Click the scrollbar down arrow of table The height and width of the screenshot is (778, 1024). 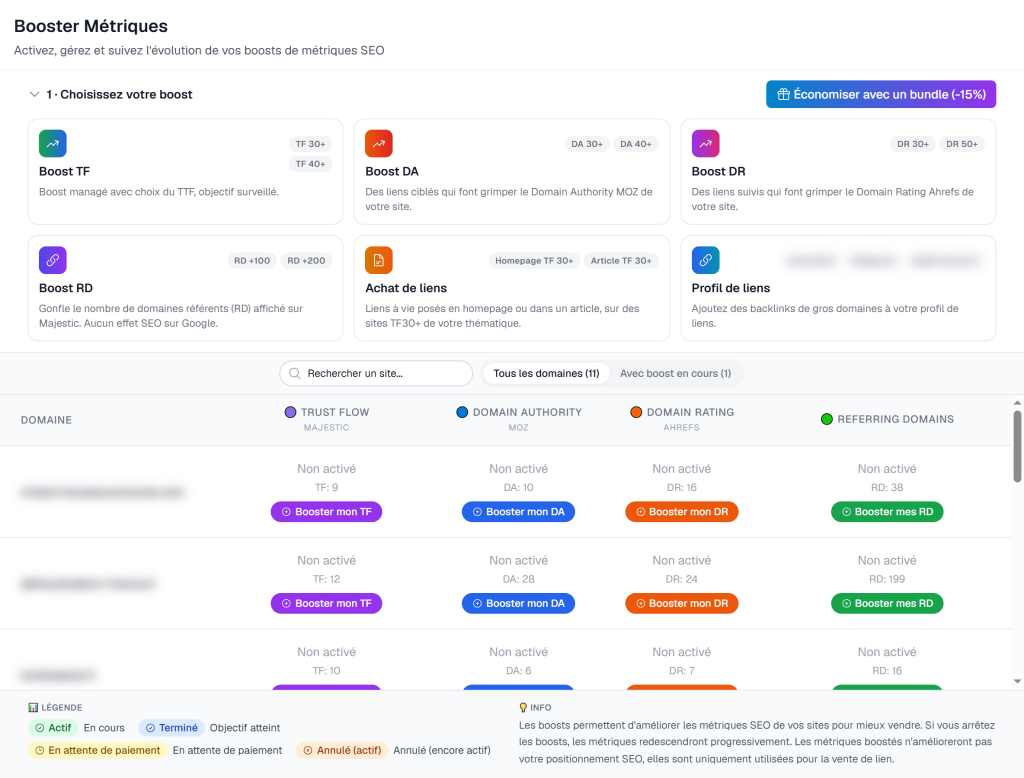click(x=1017, y=681)
